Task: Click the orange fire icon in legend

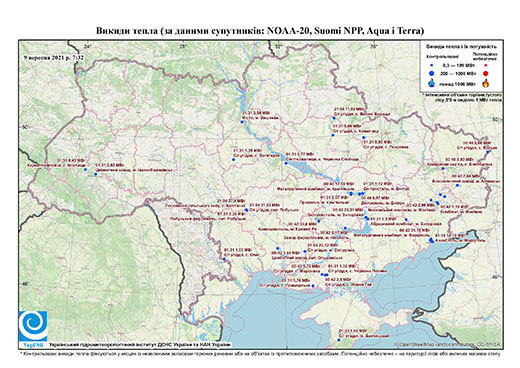Action: [x=486, y=83]
